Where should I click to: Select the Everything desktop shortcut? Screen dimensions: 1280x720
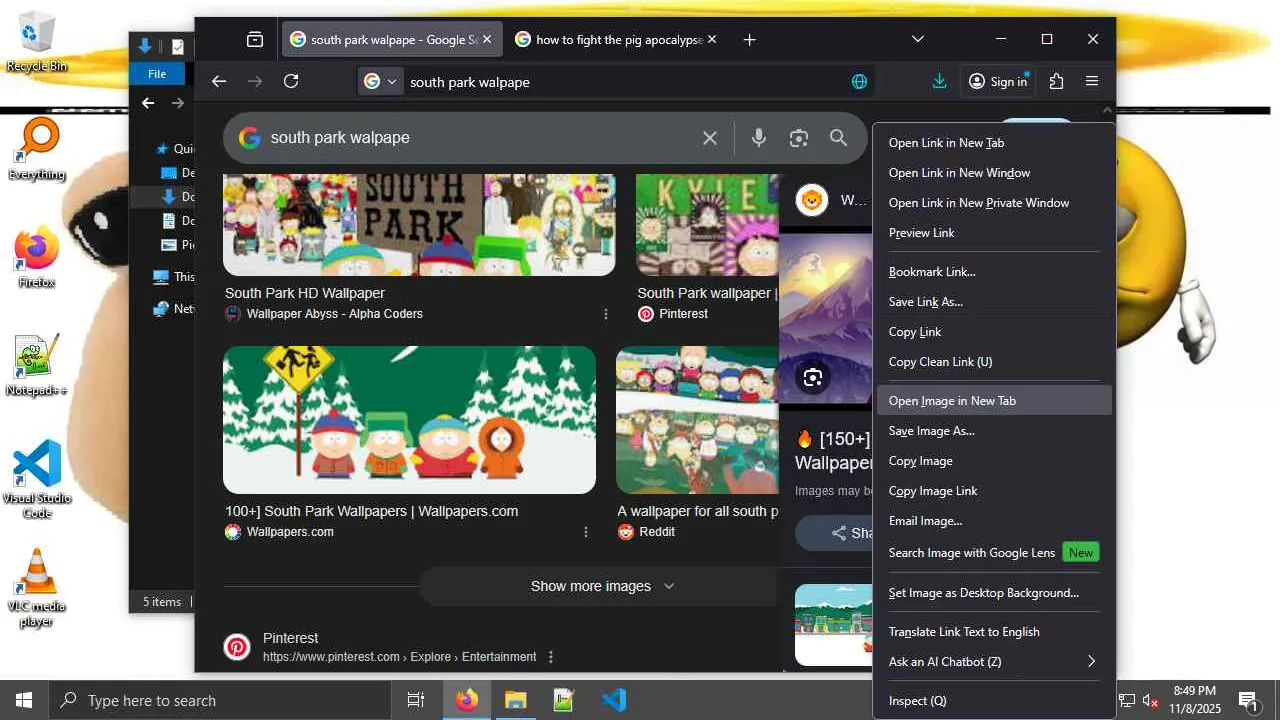[37, 148]
